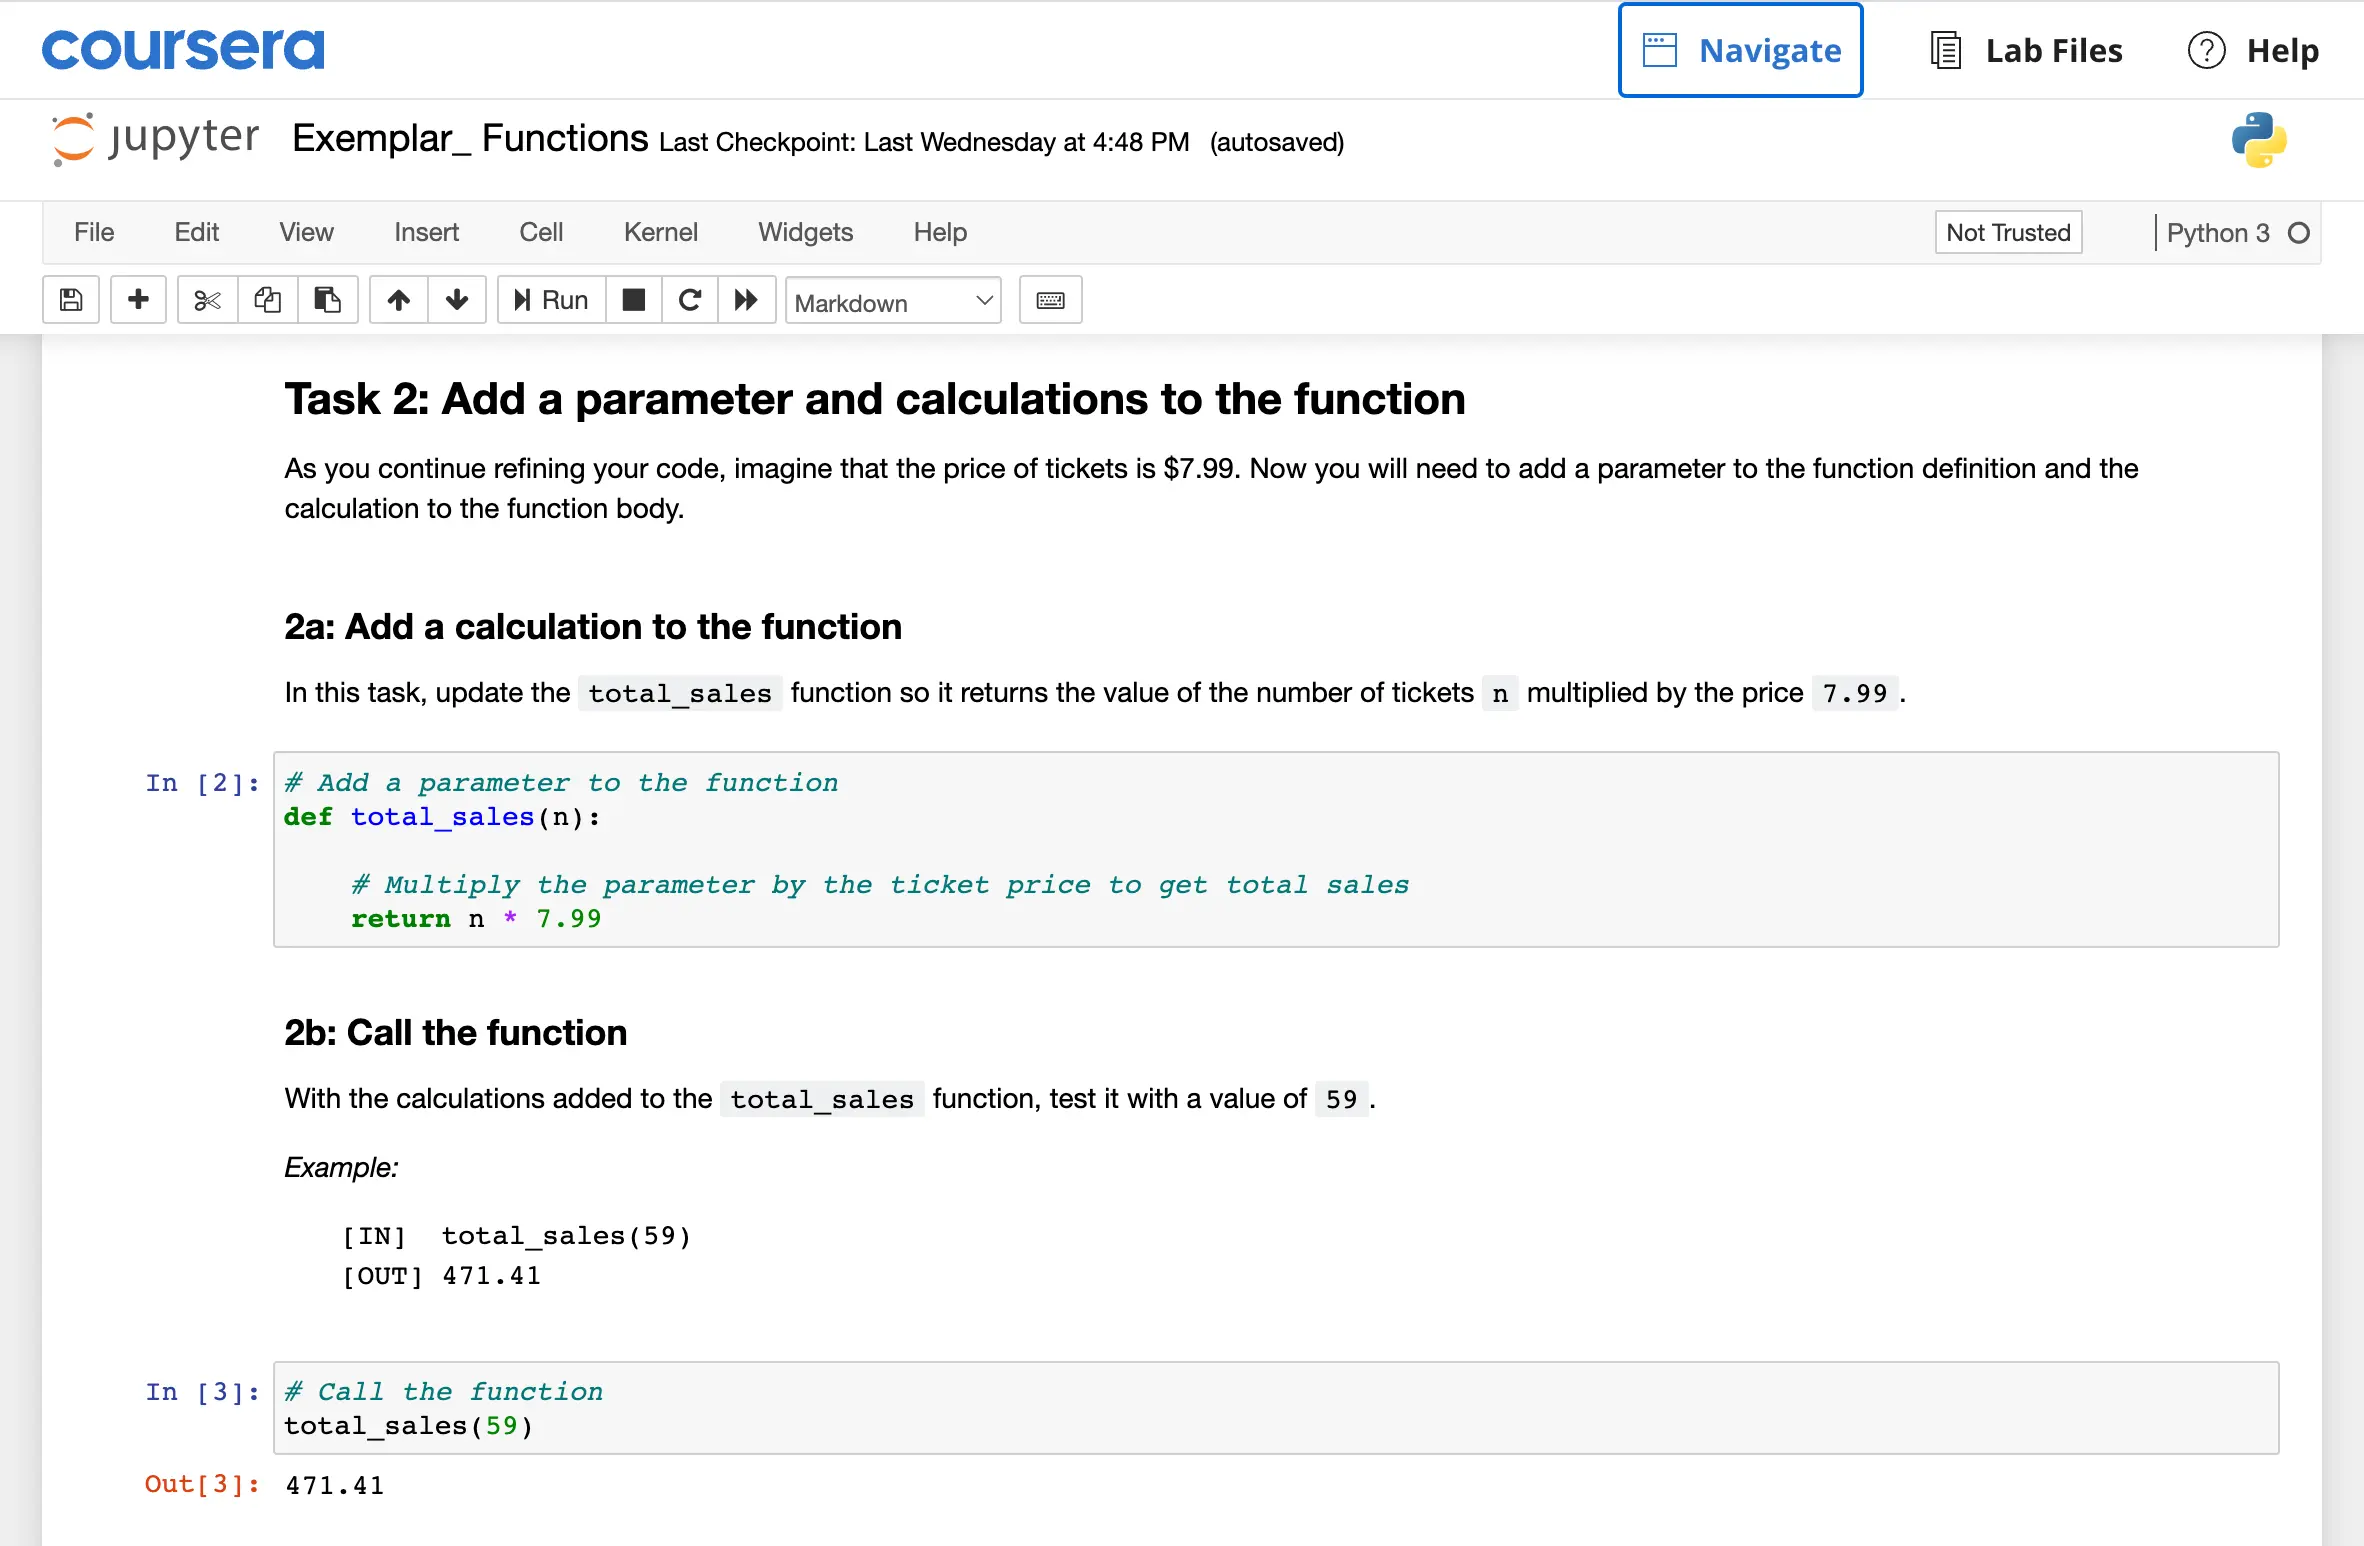Screen dimensions: 2364x1546
Task: Restart kernel and rerun all icon
Action: click(x=746, y=300)
